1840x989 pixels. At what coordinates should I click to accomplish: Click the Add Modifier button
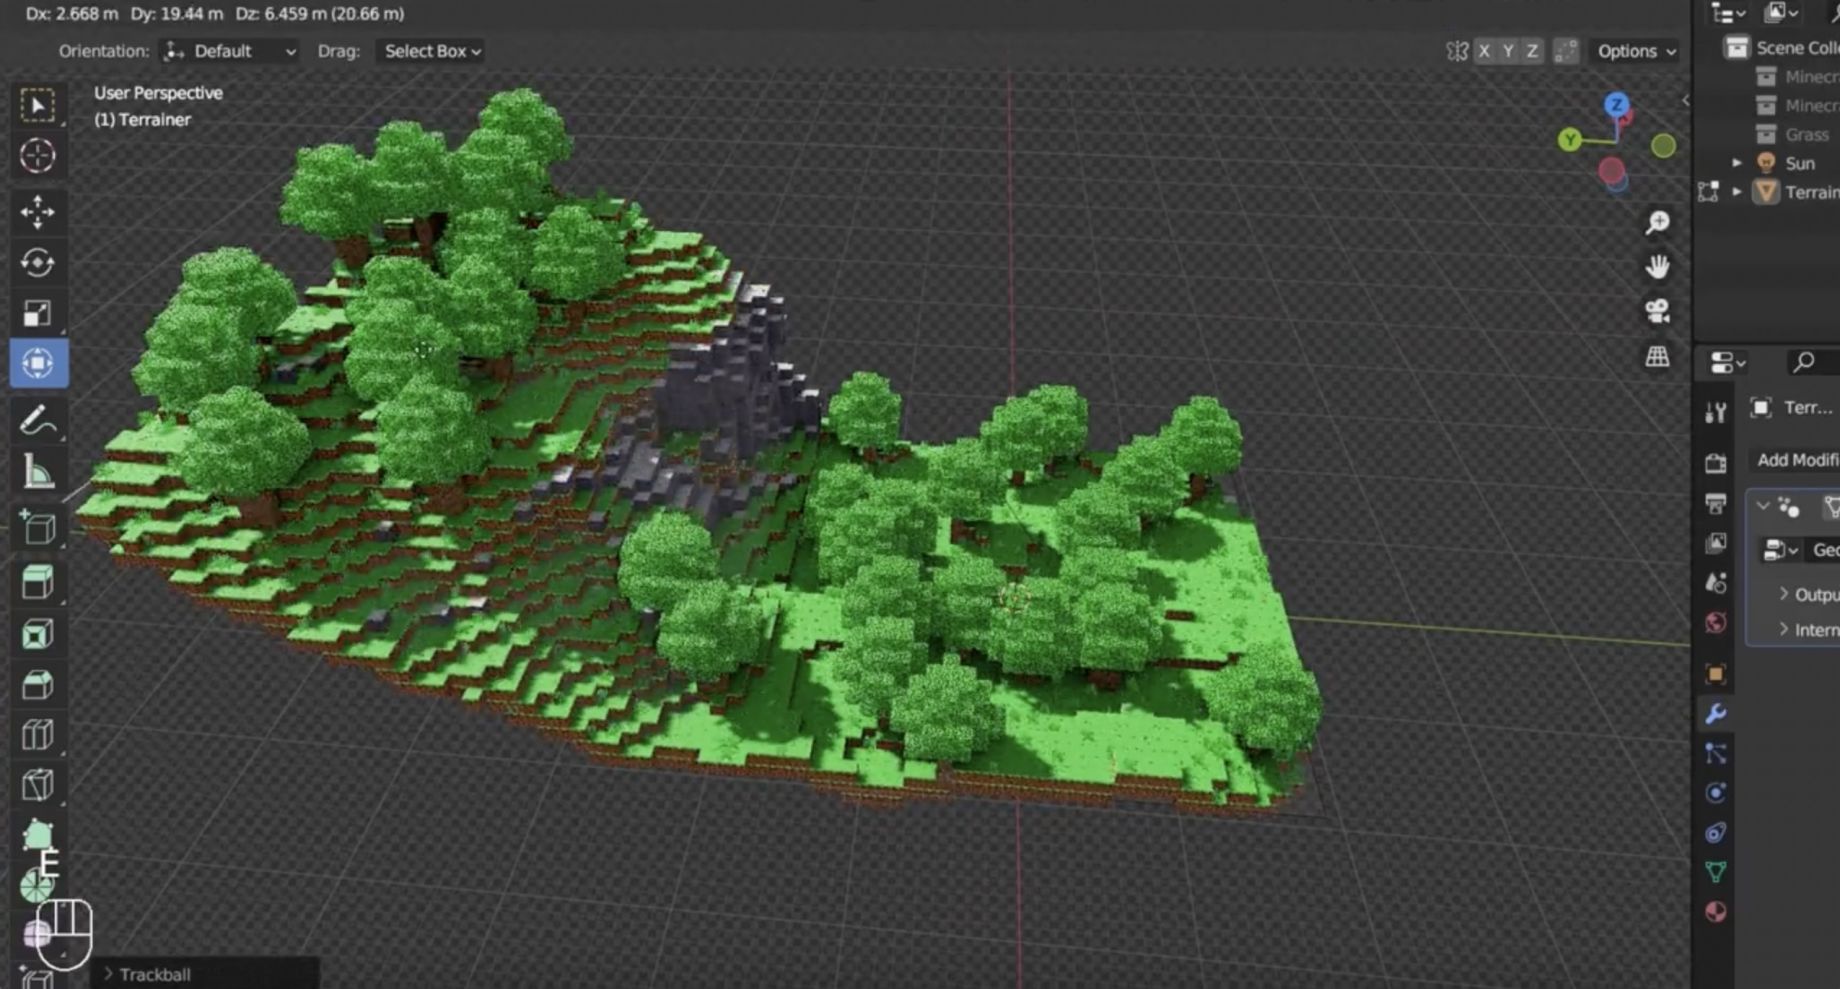(x=1797, y=460)
